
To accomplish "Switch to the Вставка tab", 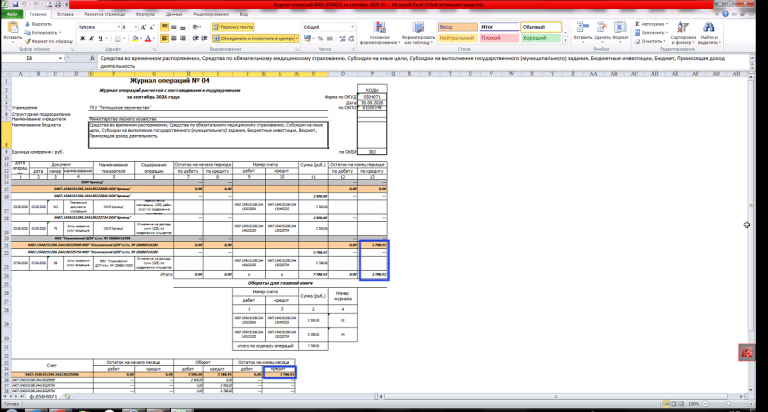I will (x=65, y=15).
